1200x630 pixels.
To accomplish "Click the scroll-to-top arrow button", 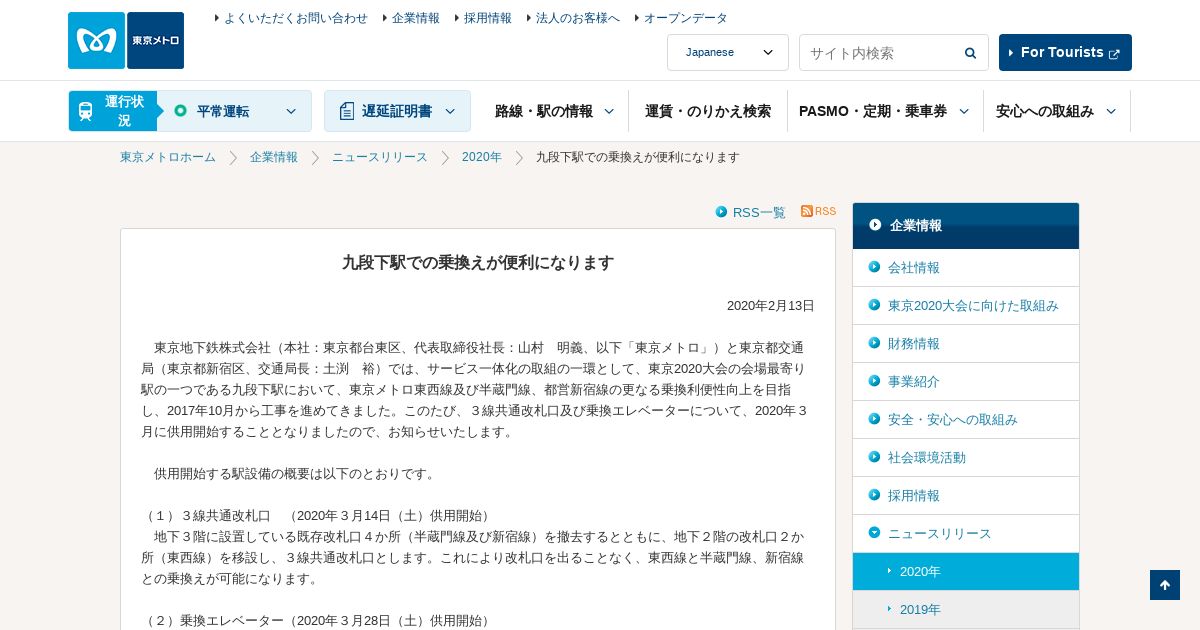I will point(1165,585).
